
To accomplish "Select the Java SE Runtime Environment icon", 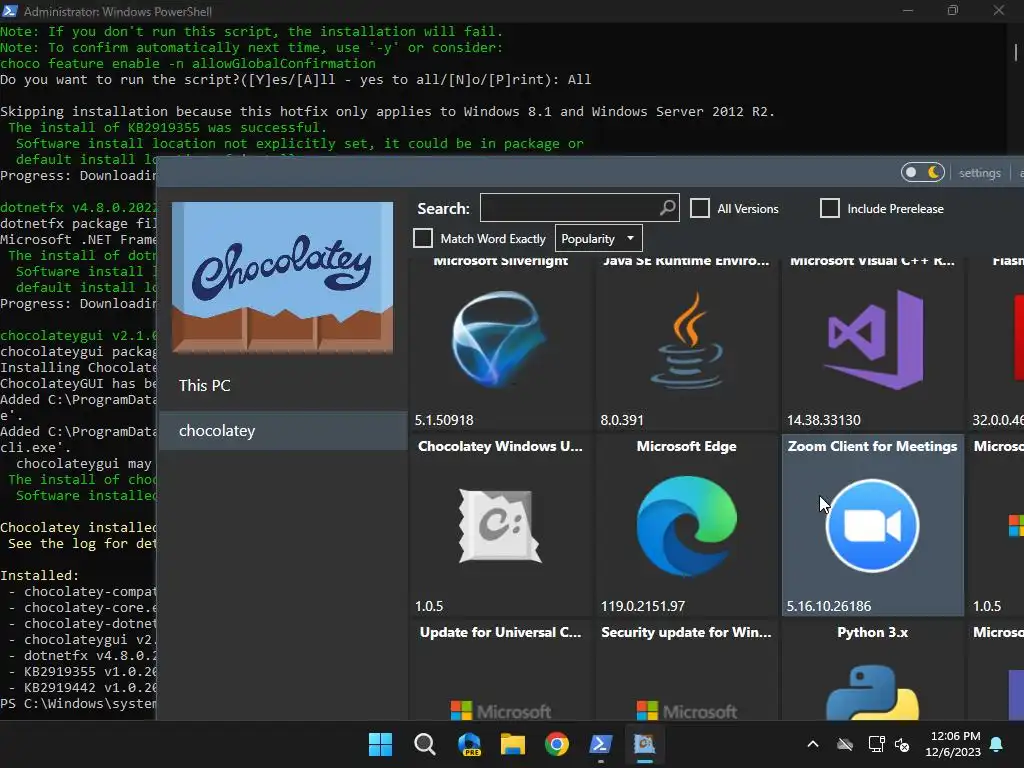I will point(686,340).
